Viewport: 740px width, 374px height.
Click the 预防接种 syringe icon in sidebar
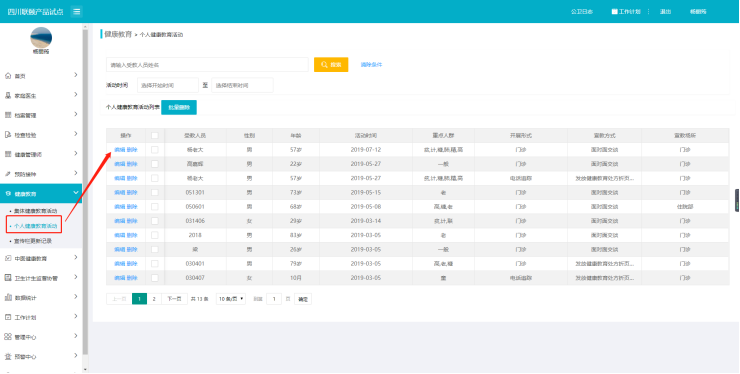click(x=8, y=174)
